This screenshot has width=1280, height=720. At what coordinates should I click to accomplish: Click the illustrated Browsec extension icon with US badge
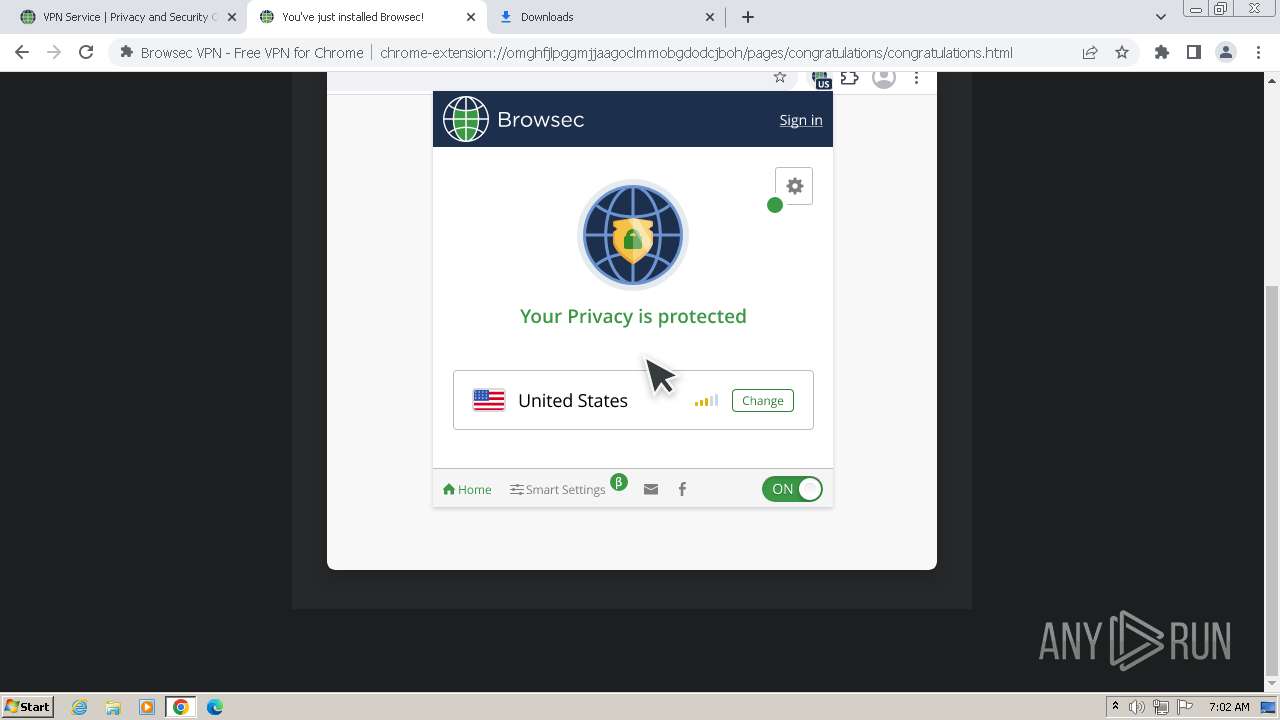[x=821, y=79]
